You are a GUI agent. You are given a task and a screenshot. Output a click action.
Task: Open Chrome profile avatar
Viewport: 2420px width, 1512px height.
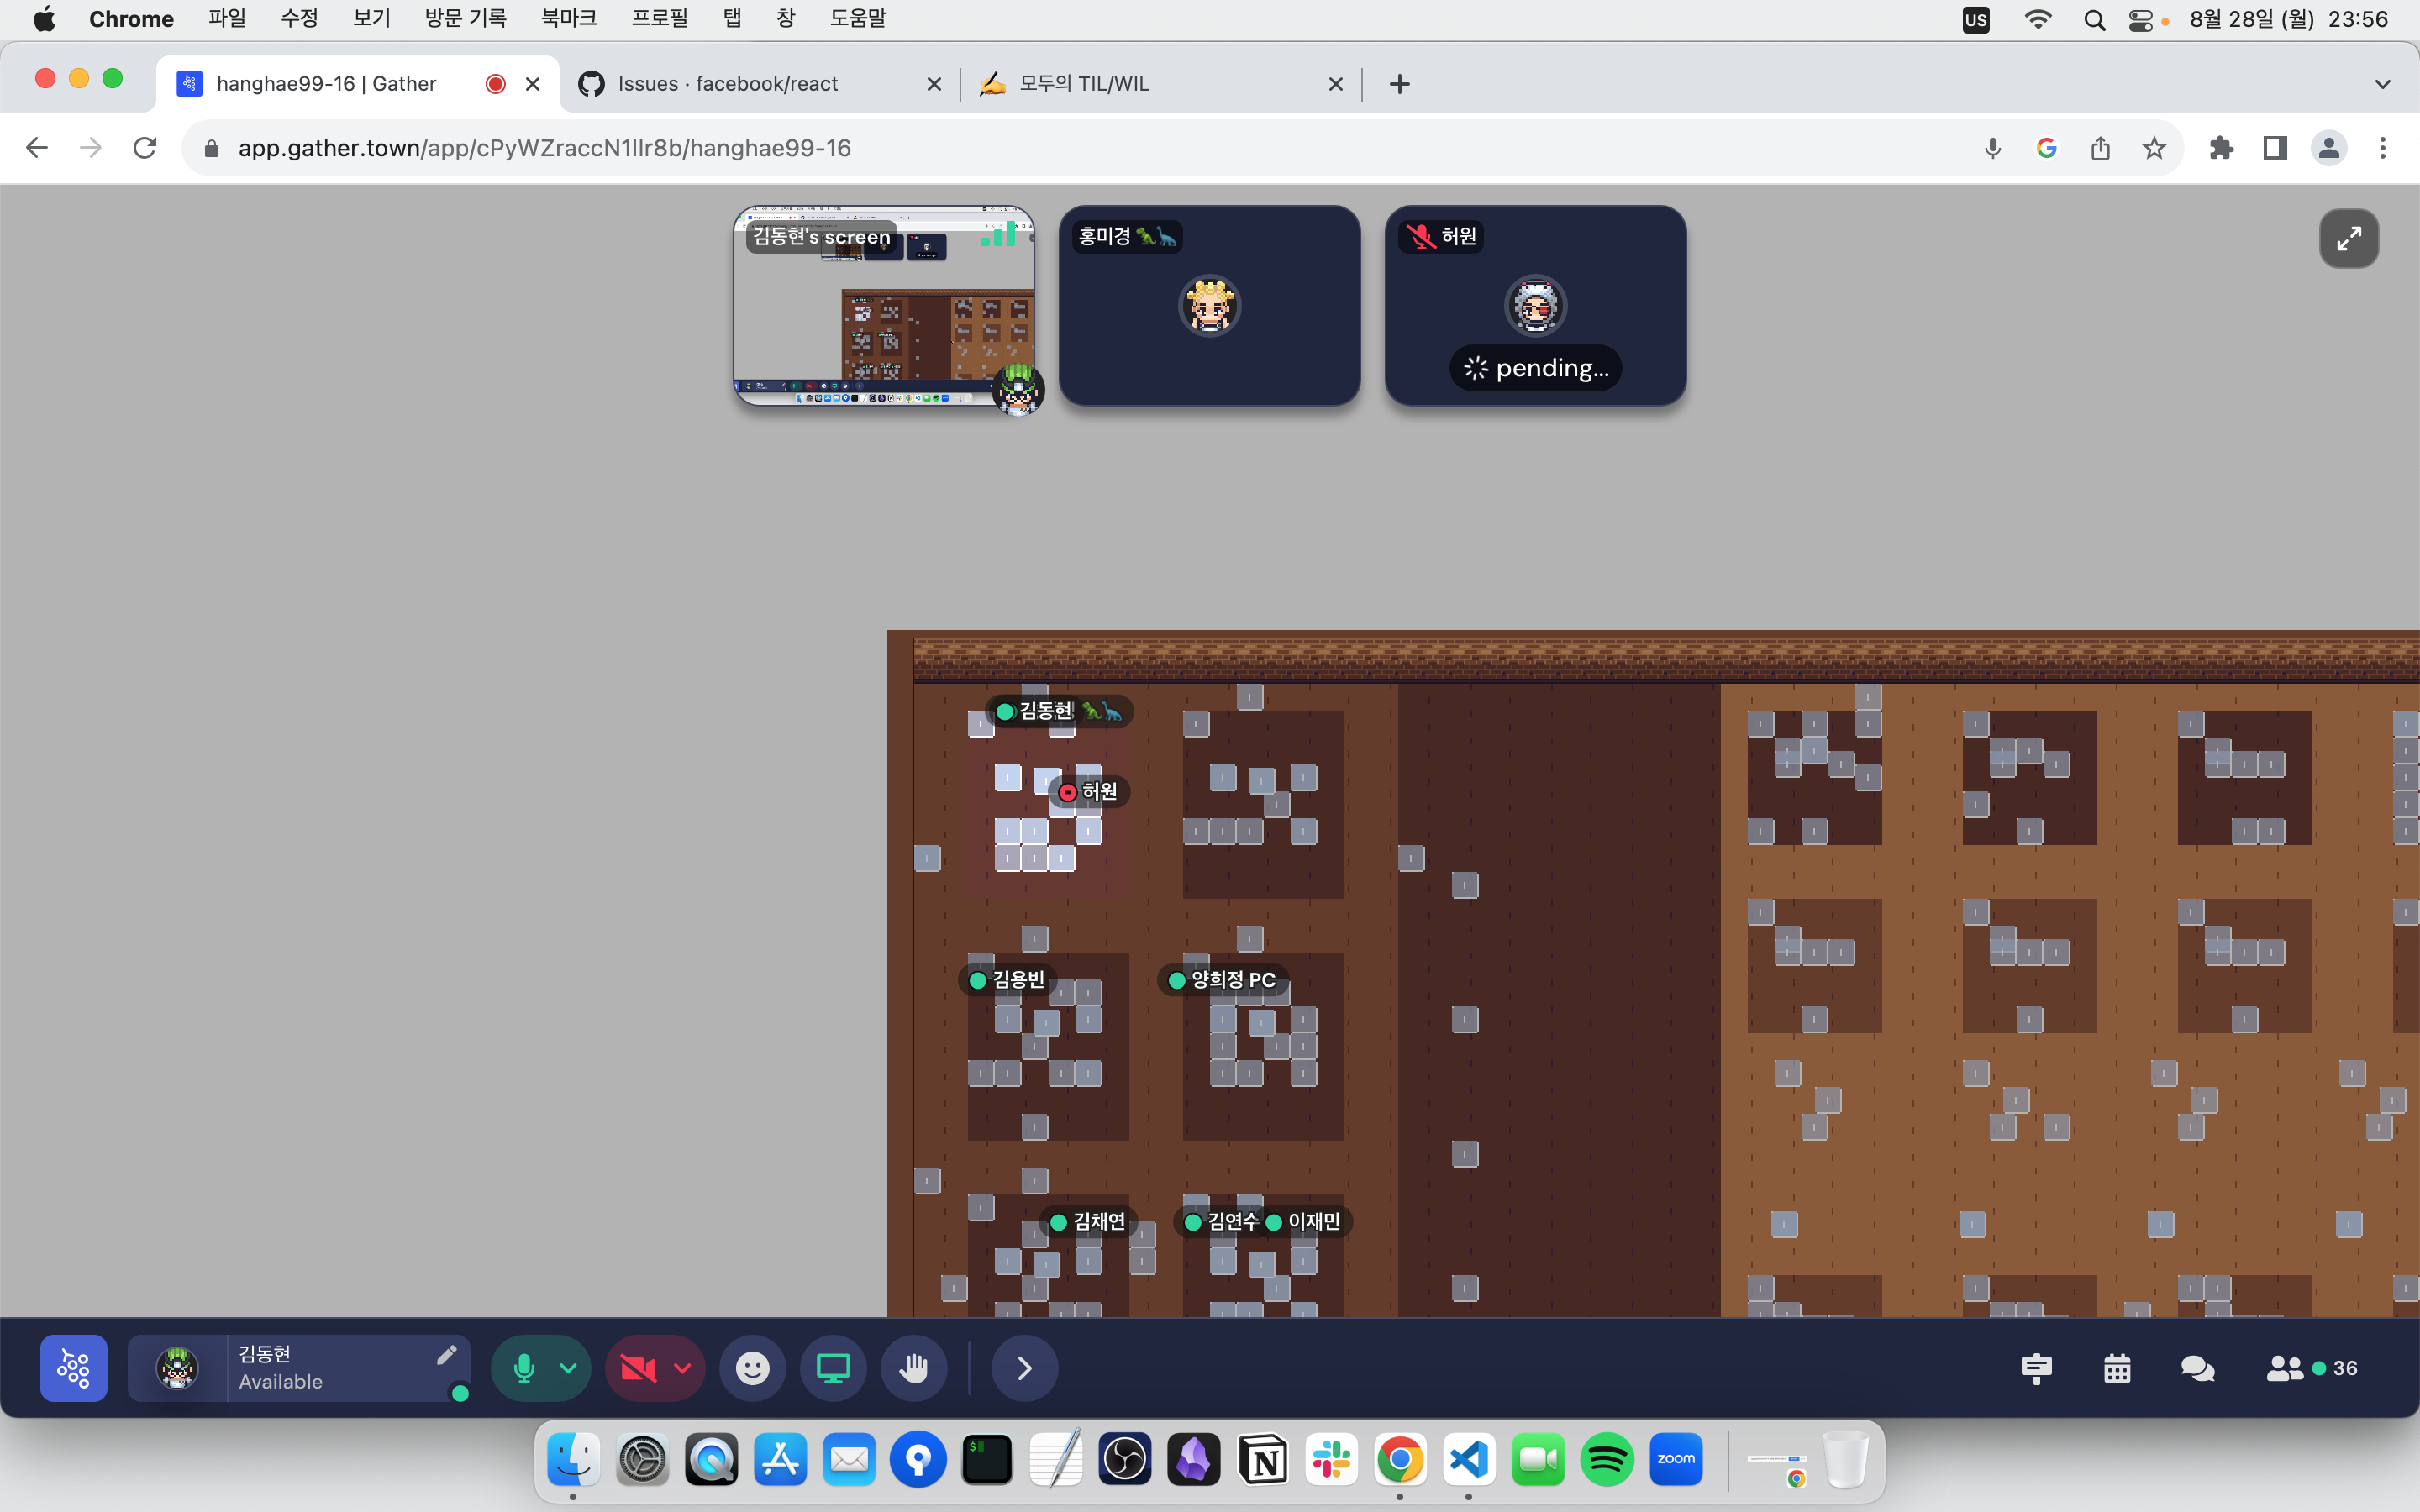click(2329, 148)
